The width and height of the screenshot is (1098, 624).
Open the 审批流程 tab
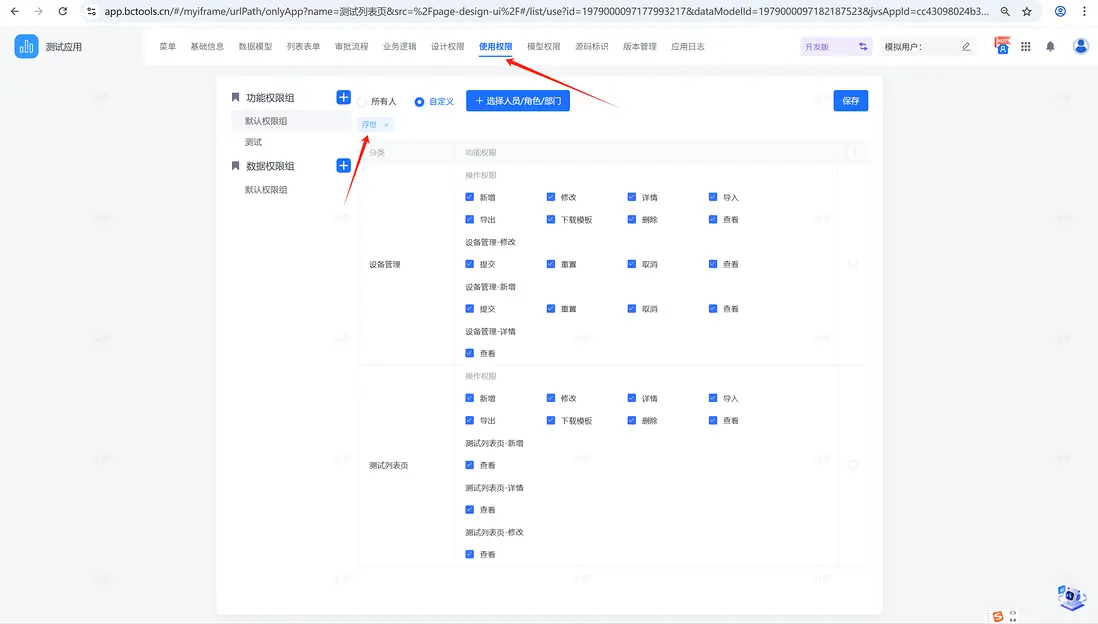[352, 46]
